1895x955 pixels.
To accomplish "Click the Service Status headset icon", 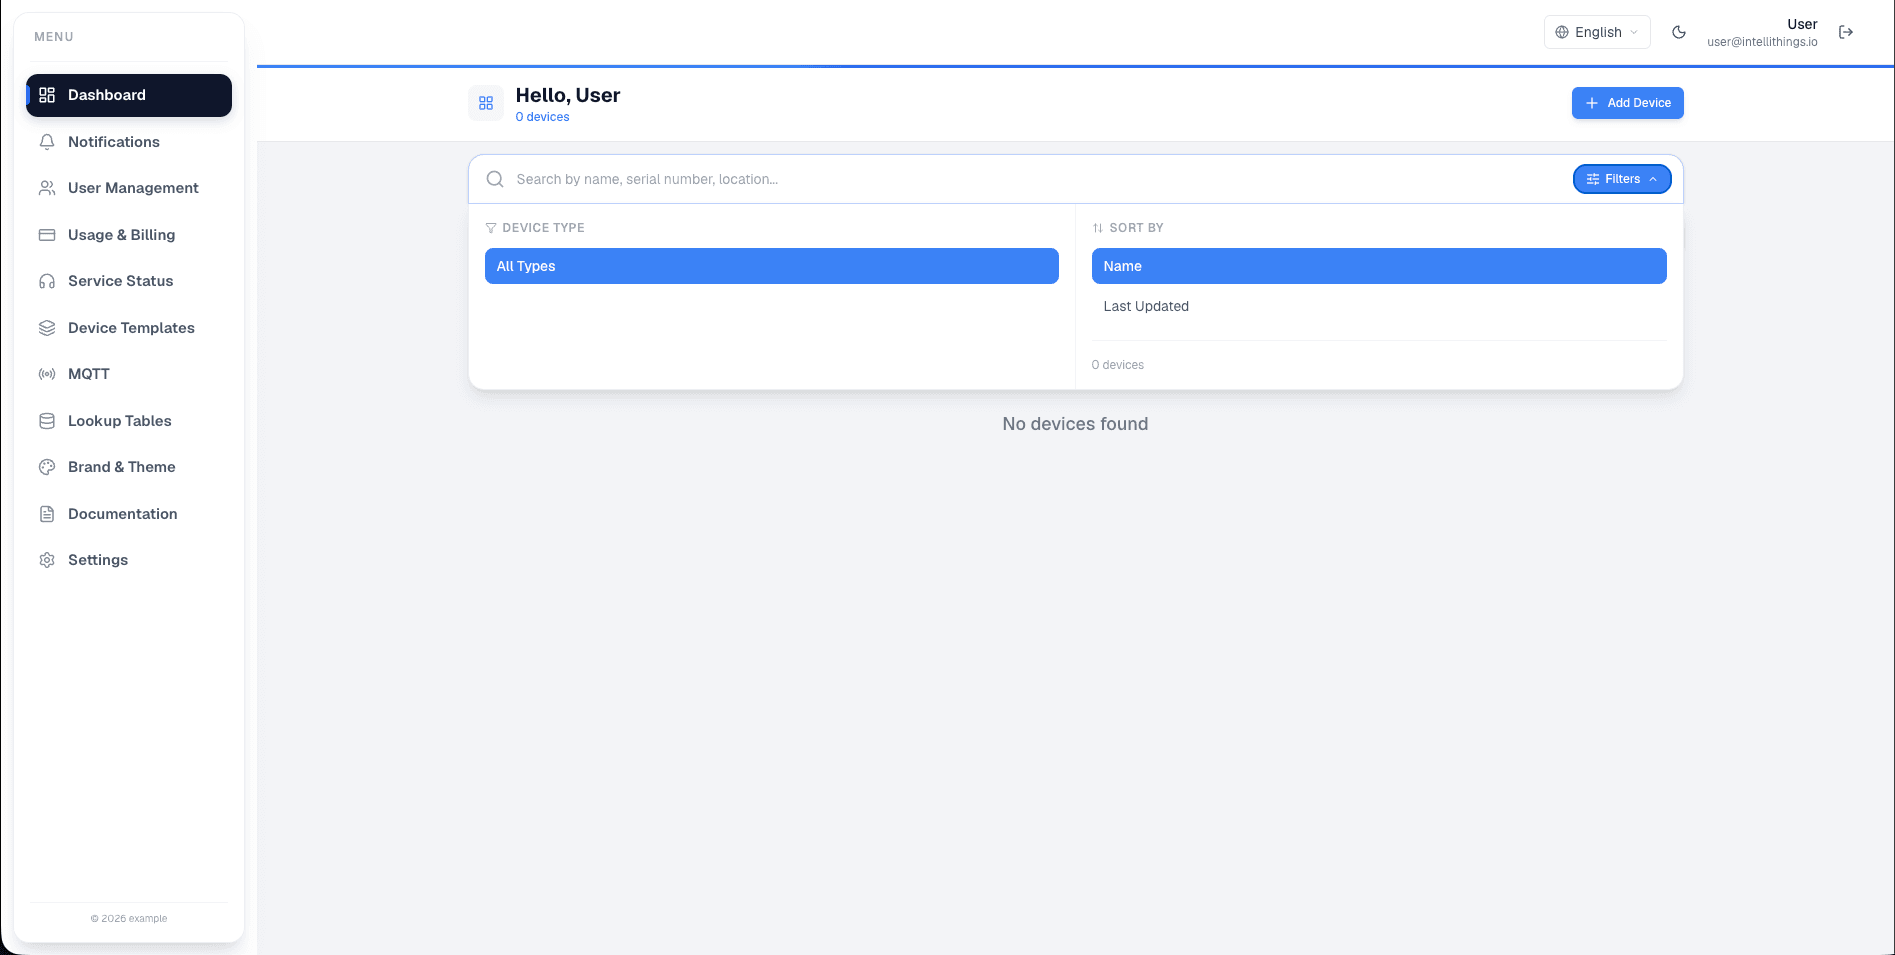I will pyautogui.click(x=47, y=281).
